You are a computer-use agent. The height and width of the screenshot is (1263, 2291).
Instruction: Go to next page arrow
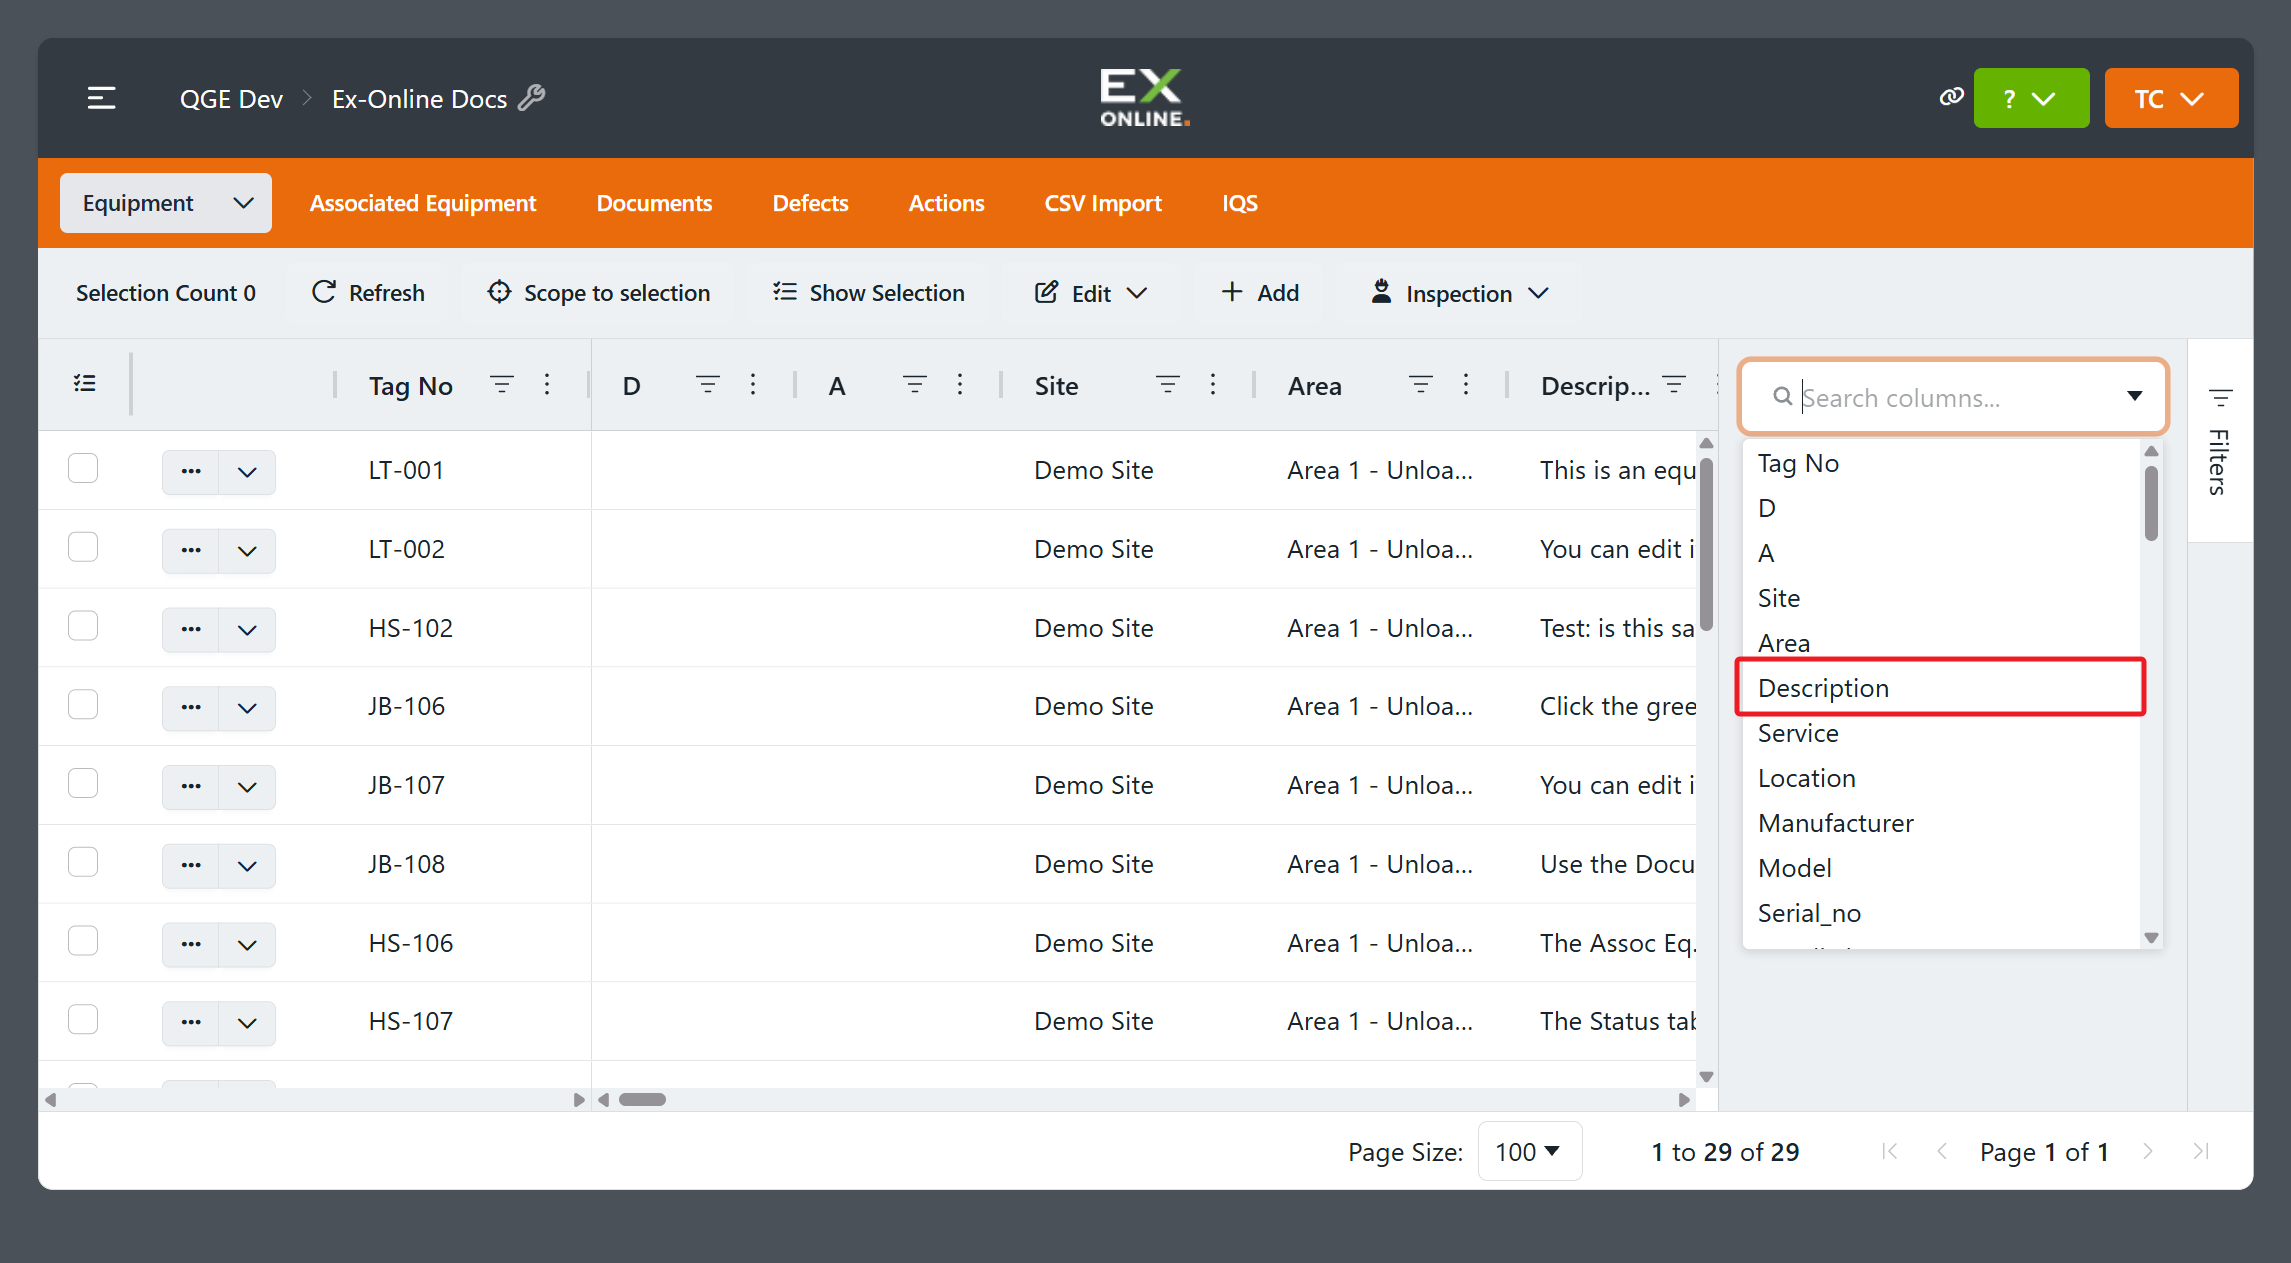pyautogui.click(x=2148, y=1151)
